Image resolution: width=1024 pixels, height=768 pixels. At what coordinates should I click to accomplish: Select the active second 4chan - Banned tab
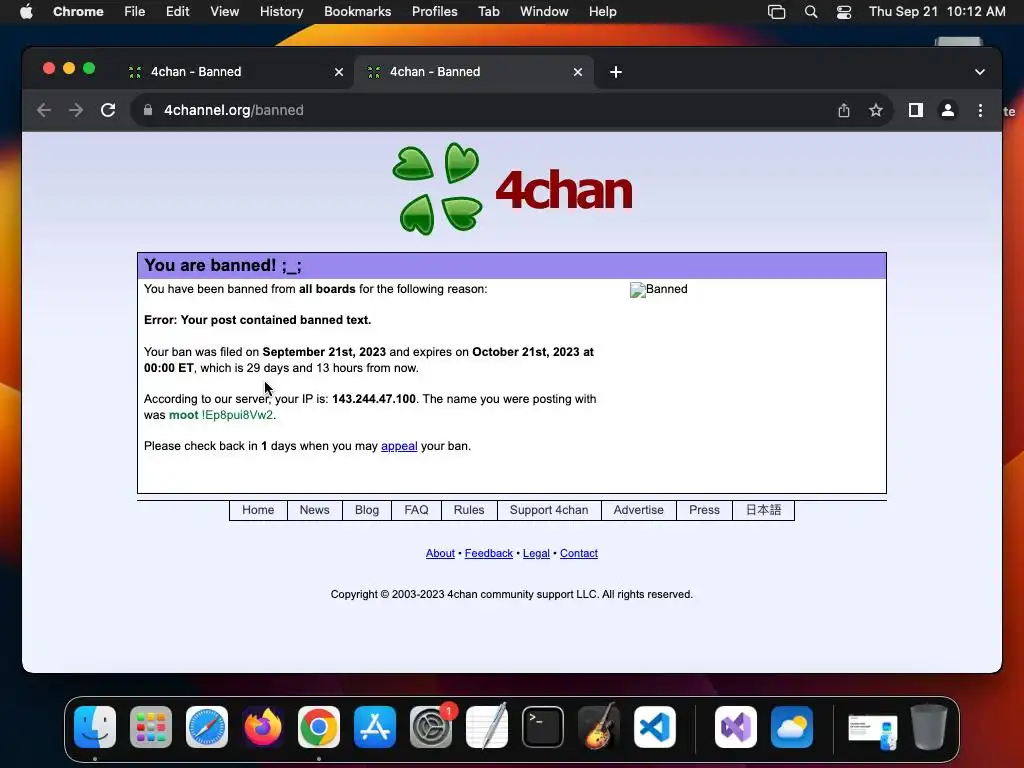(x=473, y=72)
